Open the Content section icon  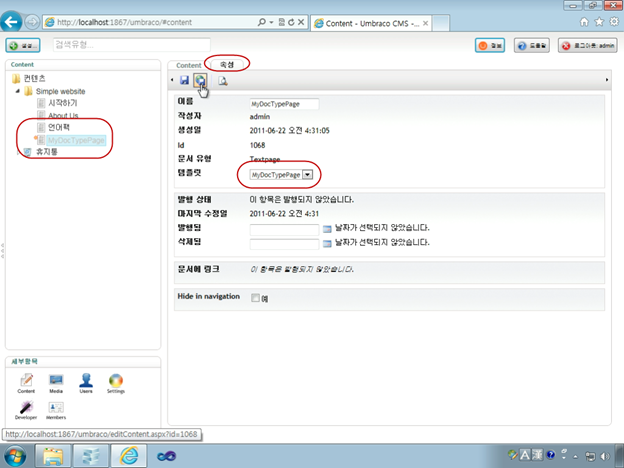pyautogui.click(x=26, y=384)
